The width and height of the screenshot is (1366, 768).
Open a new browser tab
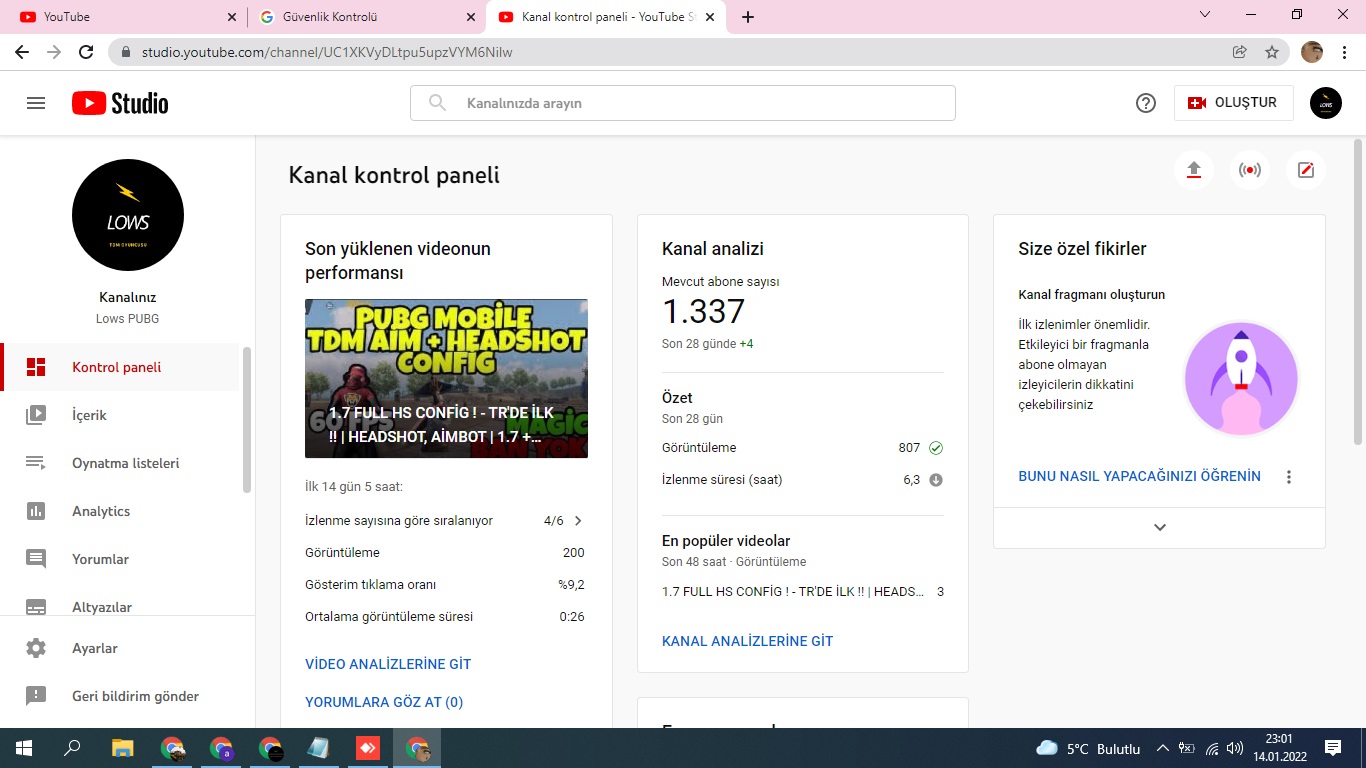(748, 17)
